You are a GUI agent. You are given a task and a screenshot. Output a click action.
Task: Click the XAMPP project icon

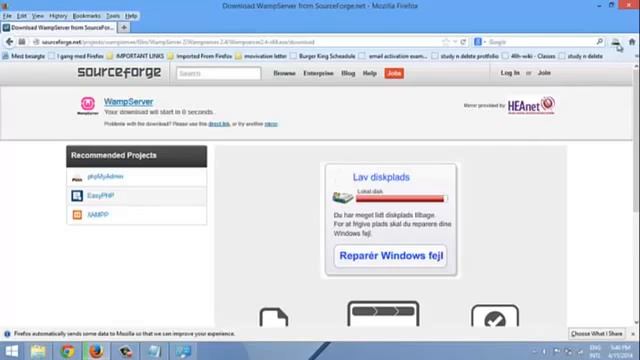click(77, 215)
